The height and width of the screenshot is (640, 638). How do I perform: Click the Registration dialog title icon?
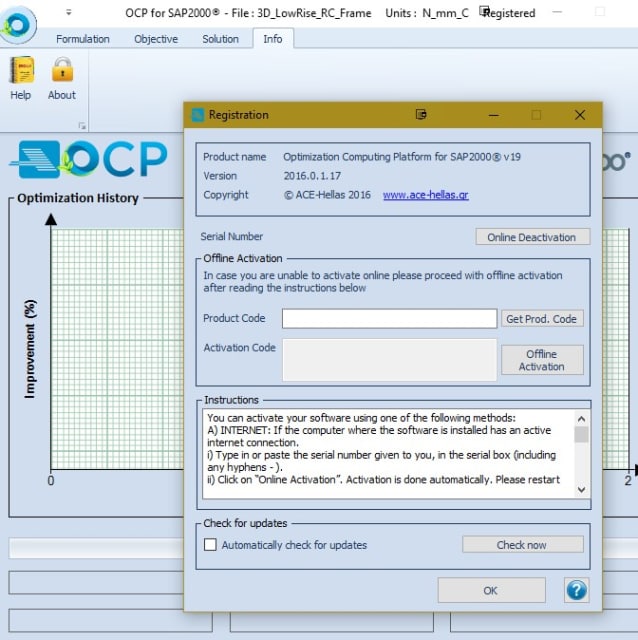(x=198, y=115)
